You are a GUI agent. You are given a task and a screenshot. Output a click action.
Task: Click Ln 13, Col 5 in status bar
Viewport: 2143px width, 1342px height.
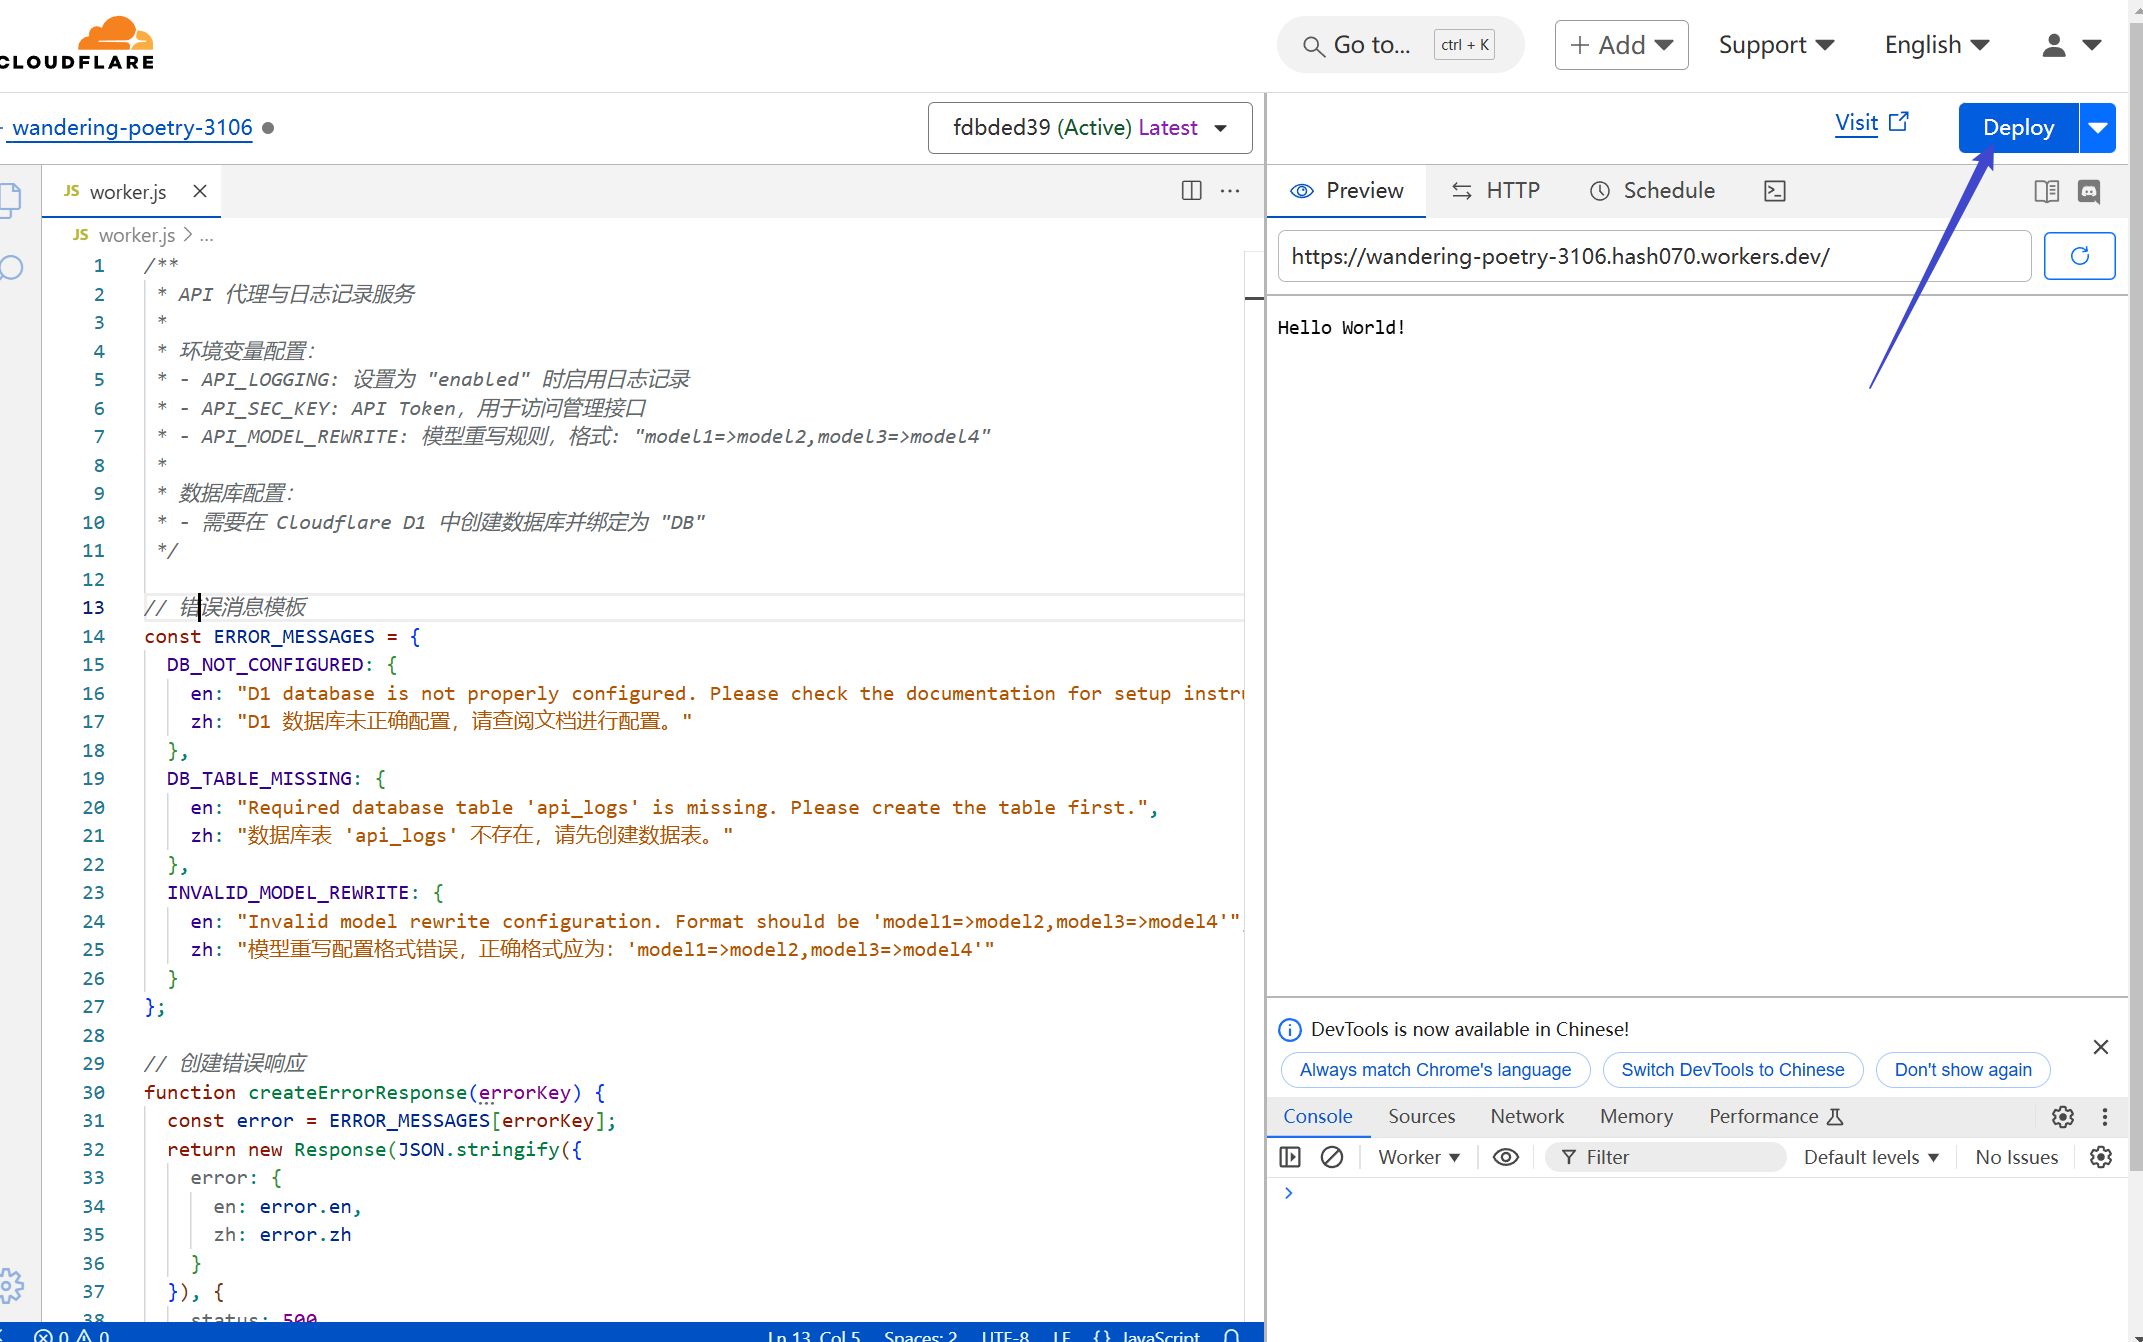click(x=813, y=1335)
